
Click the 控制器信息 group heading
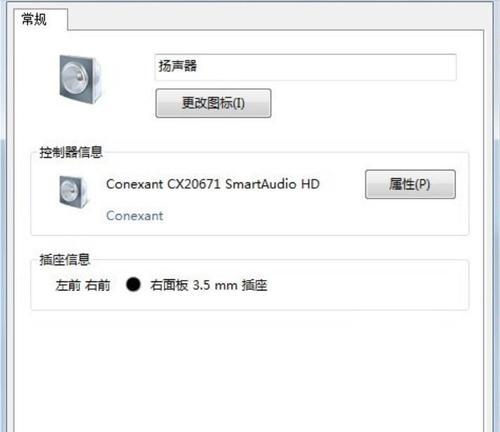[x=71, y=152]
